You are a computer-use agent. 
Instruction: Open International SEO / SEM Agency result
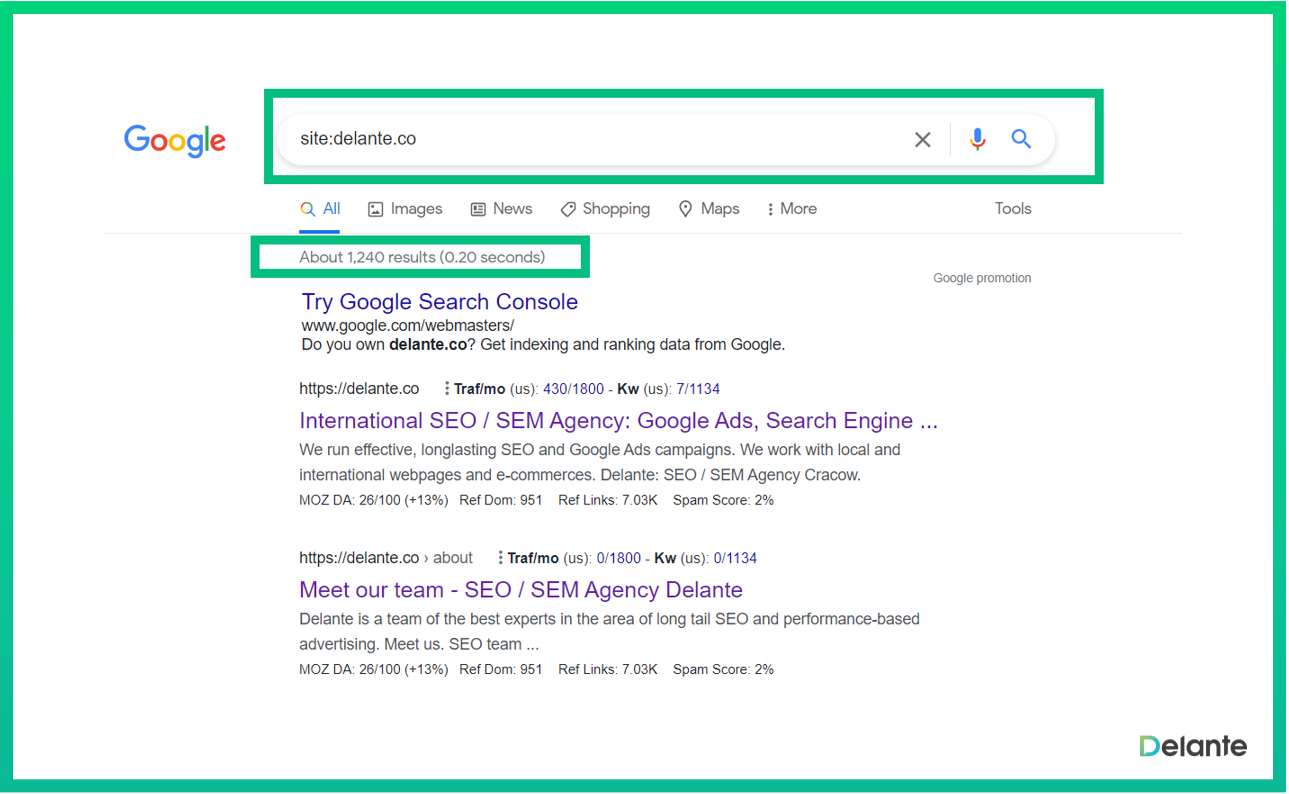coord(618,421)
